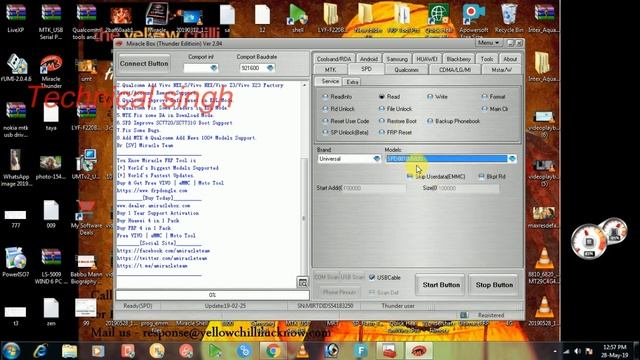Open the 009 file on desktop
Image resolution: width=640 pixels, height=360 pixels.
coord(51,213)
